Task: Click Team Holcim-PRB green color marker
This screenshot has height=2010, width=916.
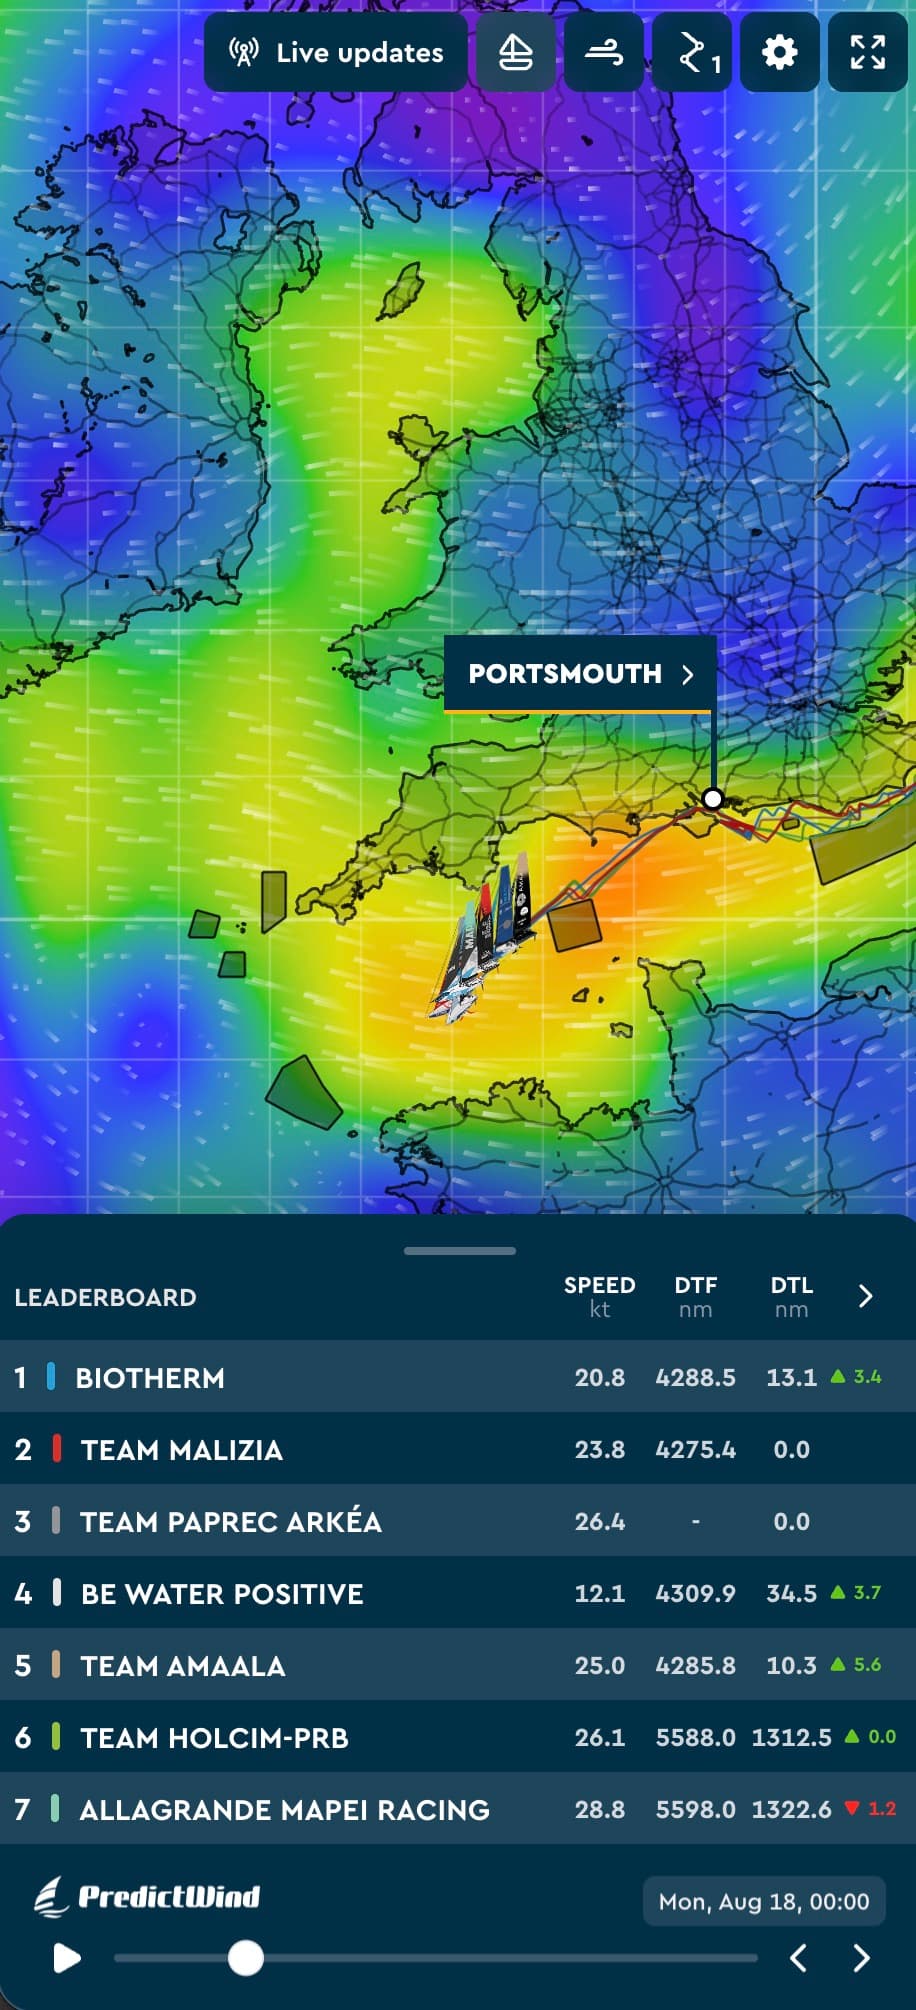Action: click(x=56, y=1737)
